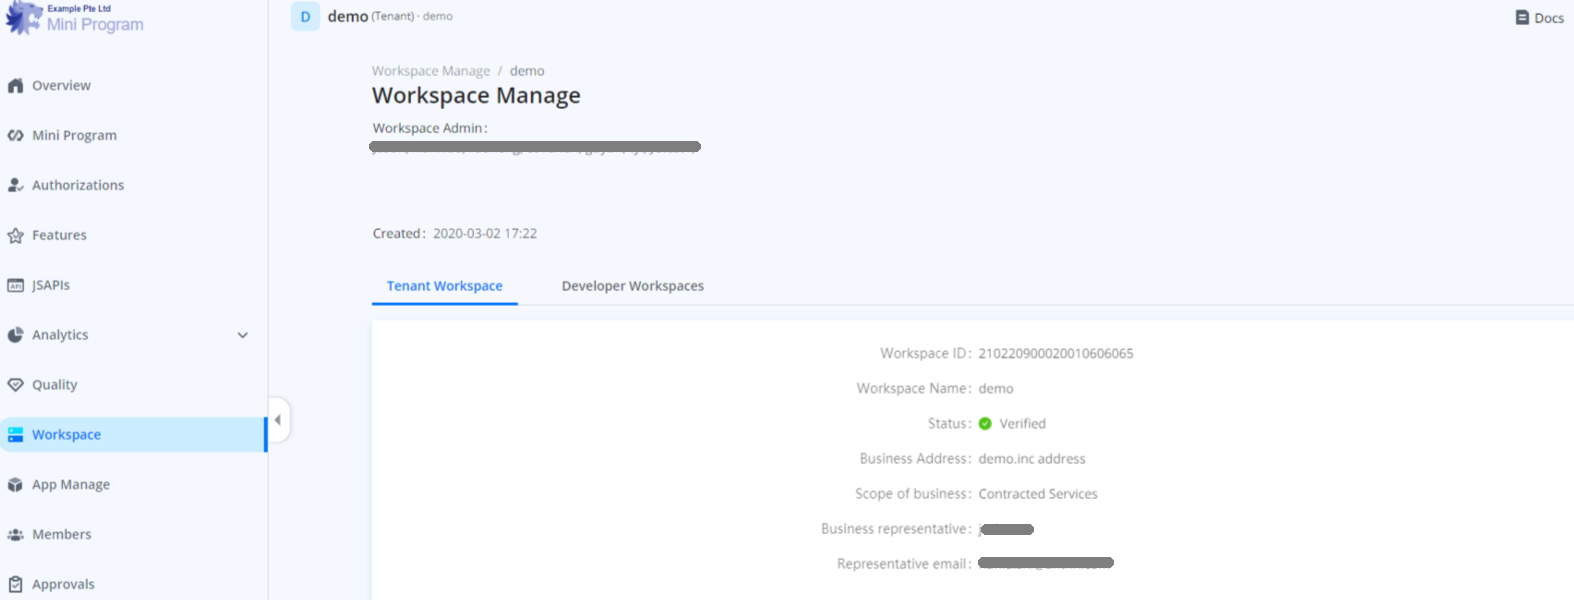
Task: Click the JSAPIs API icon
Action: (x=15, y=285)
